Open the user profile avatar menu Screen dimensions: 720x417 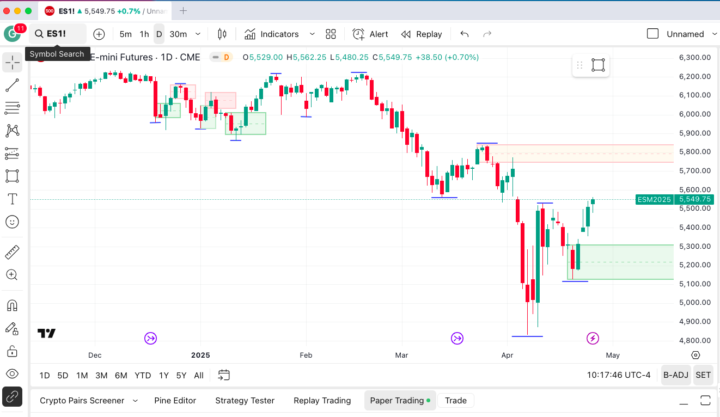coord(12,34)
